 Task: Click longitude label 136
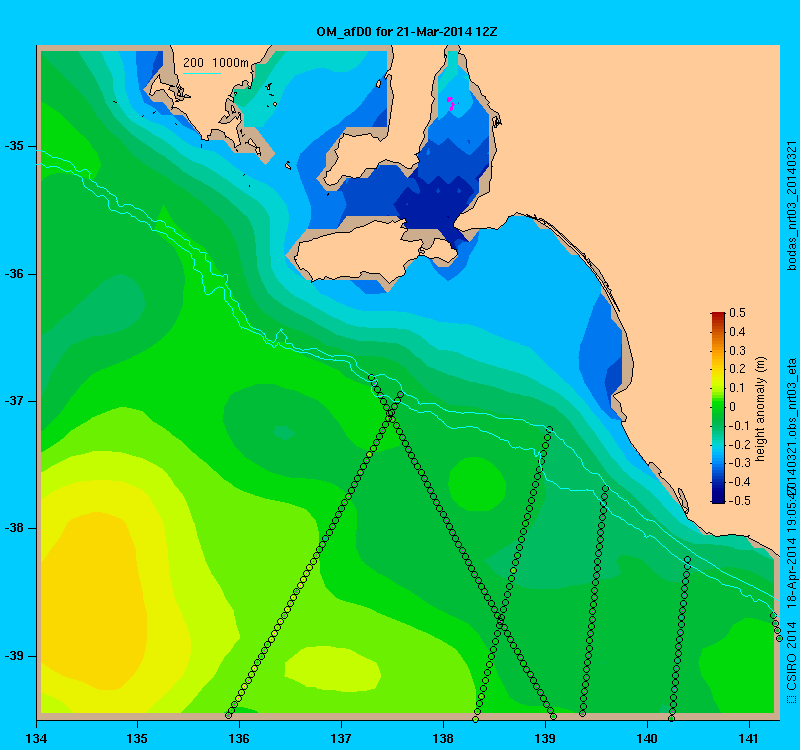(x=239, y=739)
